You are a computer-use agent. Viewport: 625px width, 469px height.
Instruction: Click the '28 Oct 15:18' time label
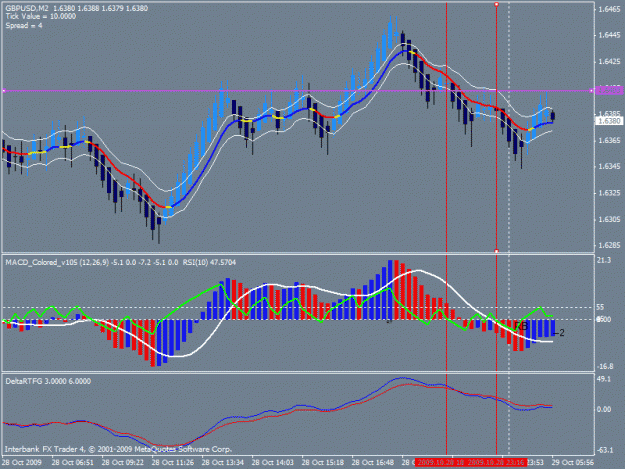coord(323,463)
